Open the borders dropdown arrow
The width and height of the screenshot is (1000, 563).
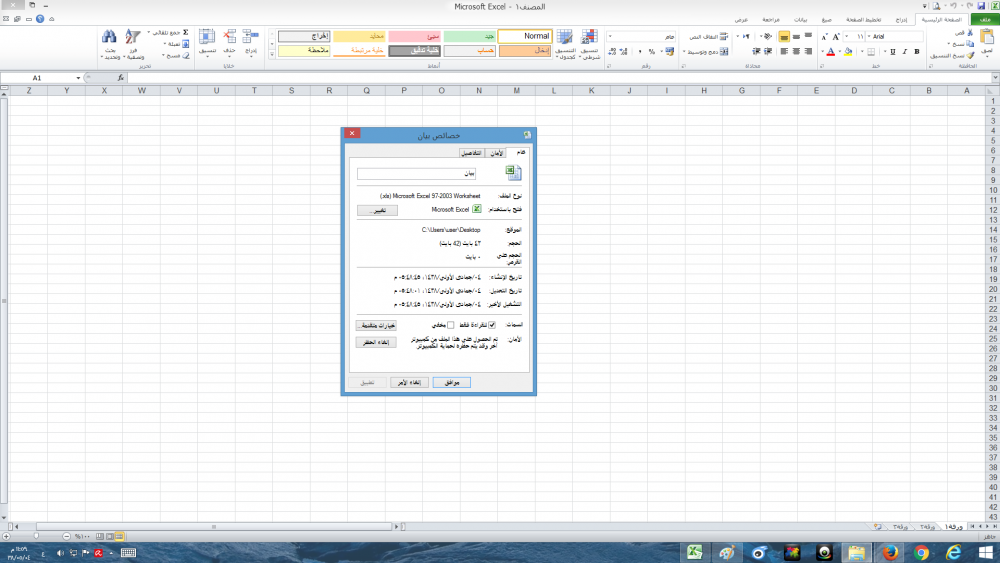[x=862, y=52]
